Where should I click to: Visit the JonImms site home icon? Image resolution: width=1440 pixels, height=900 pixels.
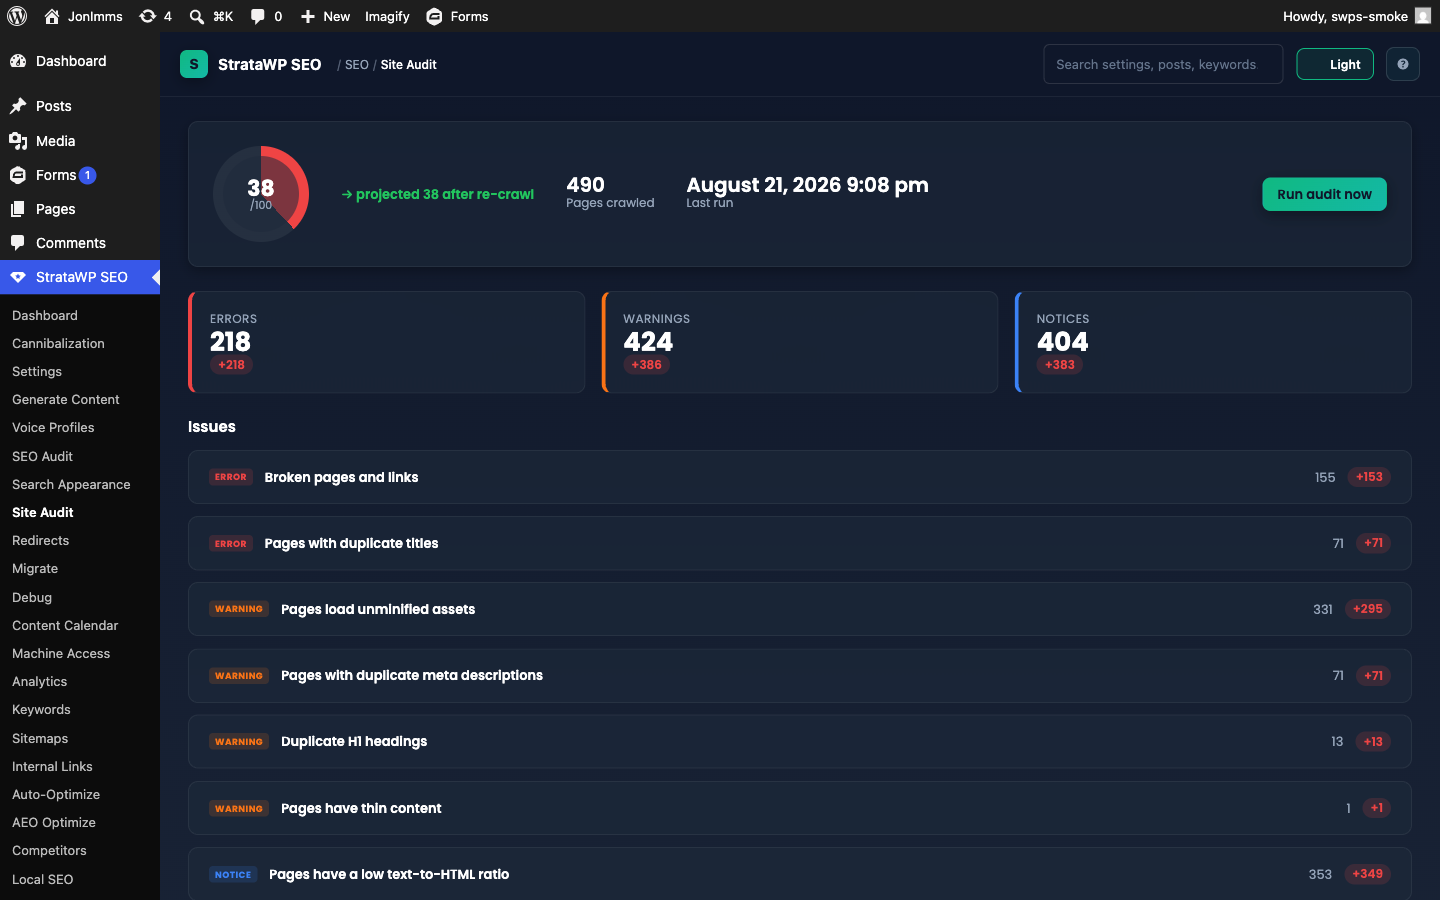(52, 16)
